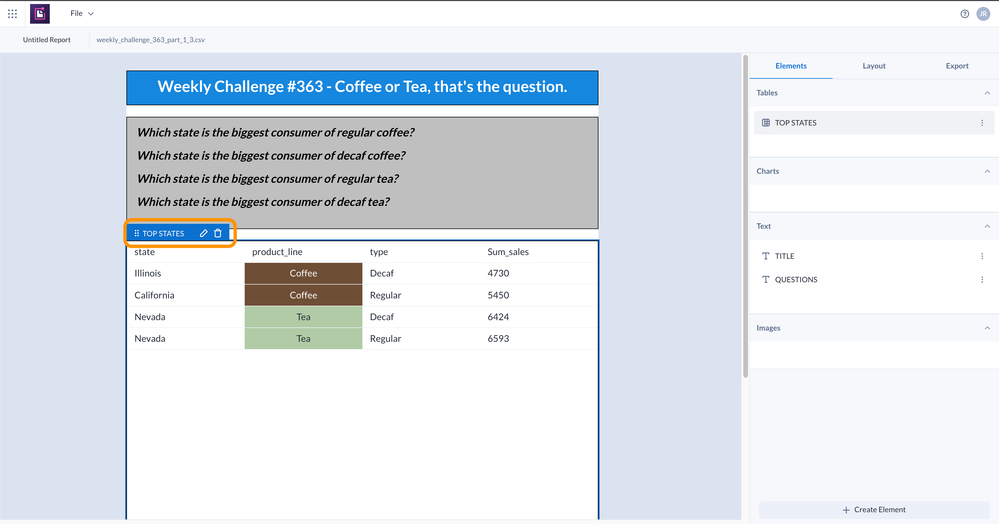This screenshot has width=999, height=524.
Task: Grab the drag handle dots beside TOP STATES
Action: [x=136, y=233]
